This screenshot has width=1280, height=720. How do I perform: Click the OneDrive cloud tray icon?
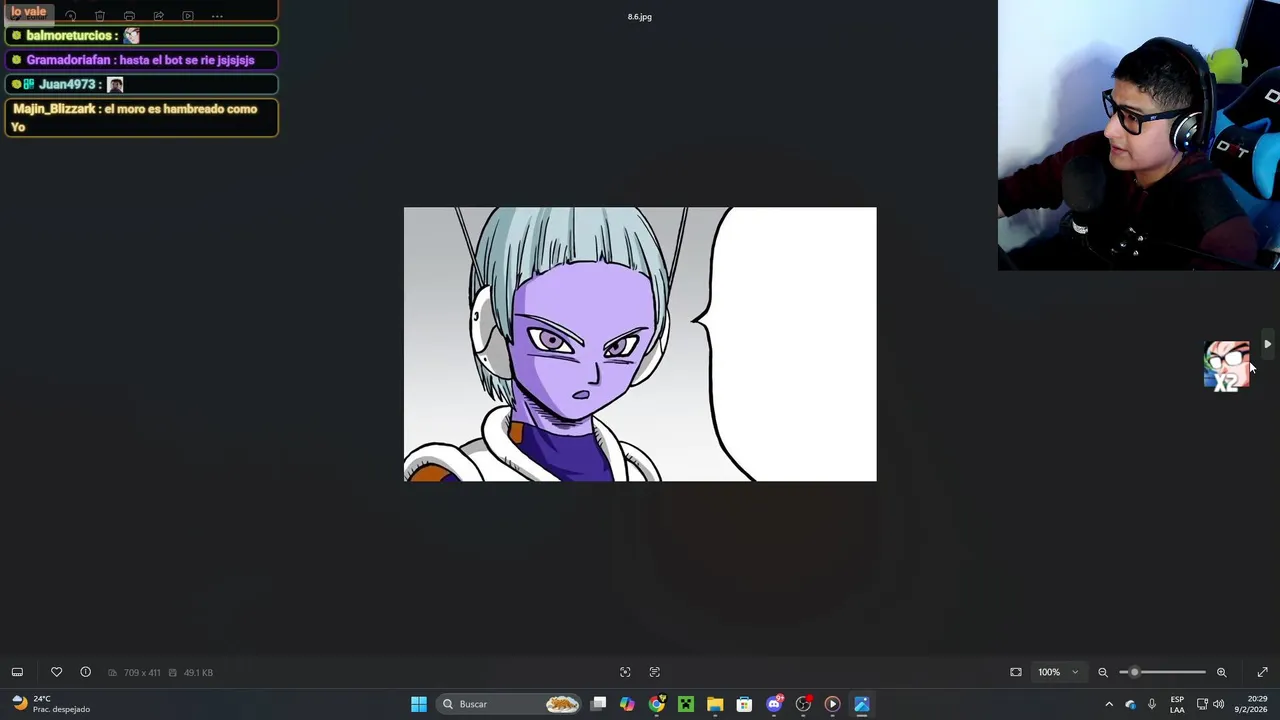(1131, 704)
